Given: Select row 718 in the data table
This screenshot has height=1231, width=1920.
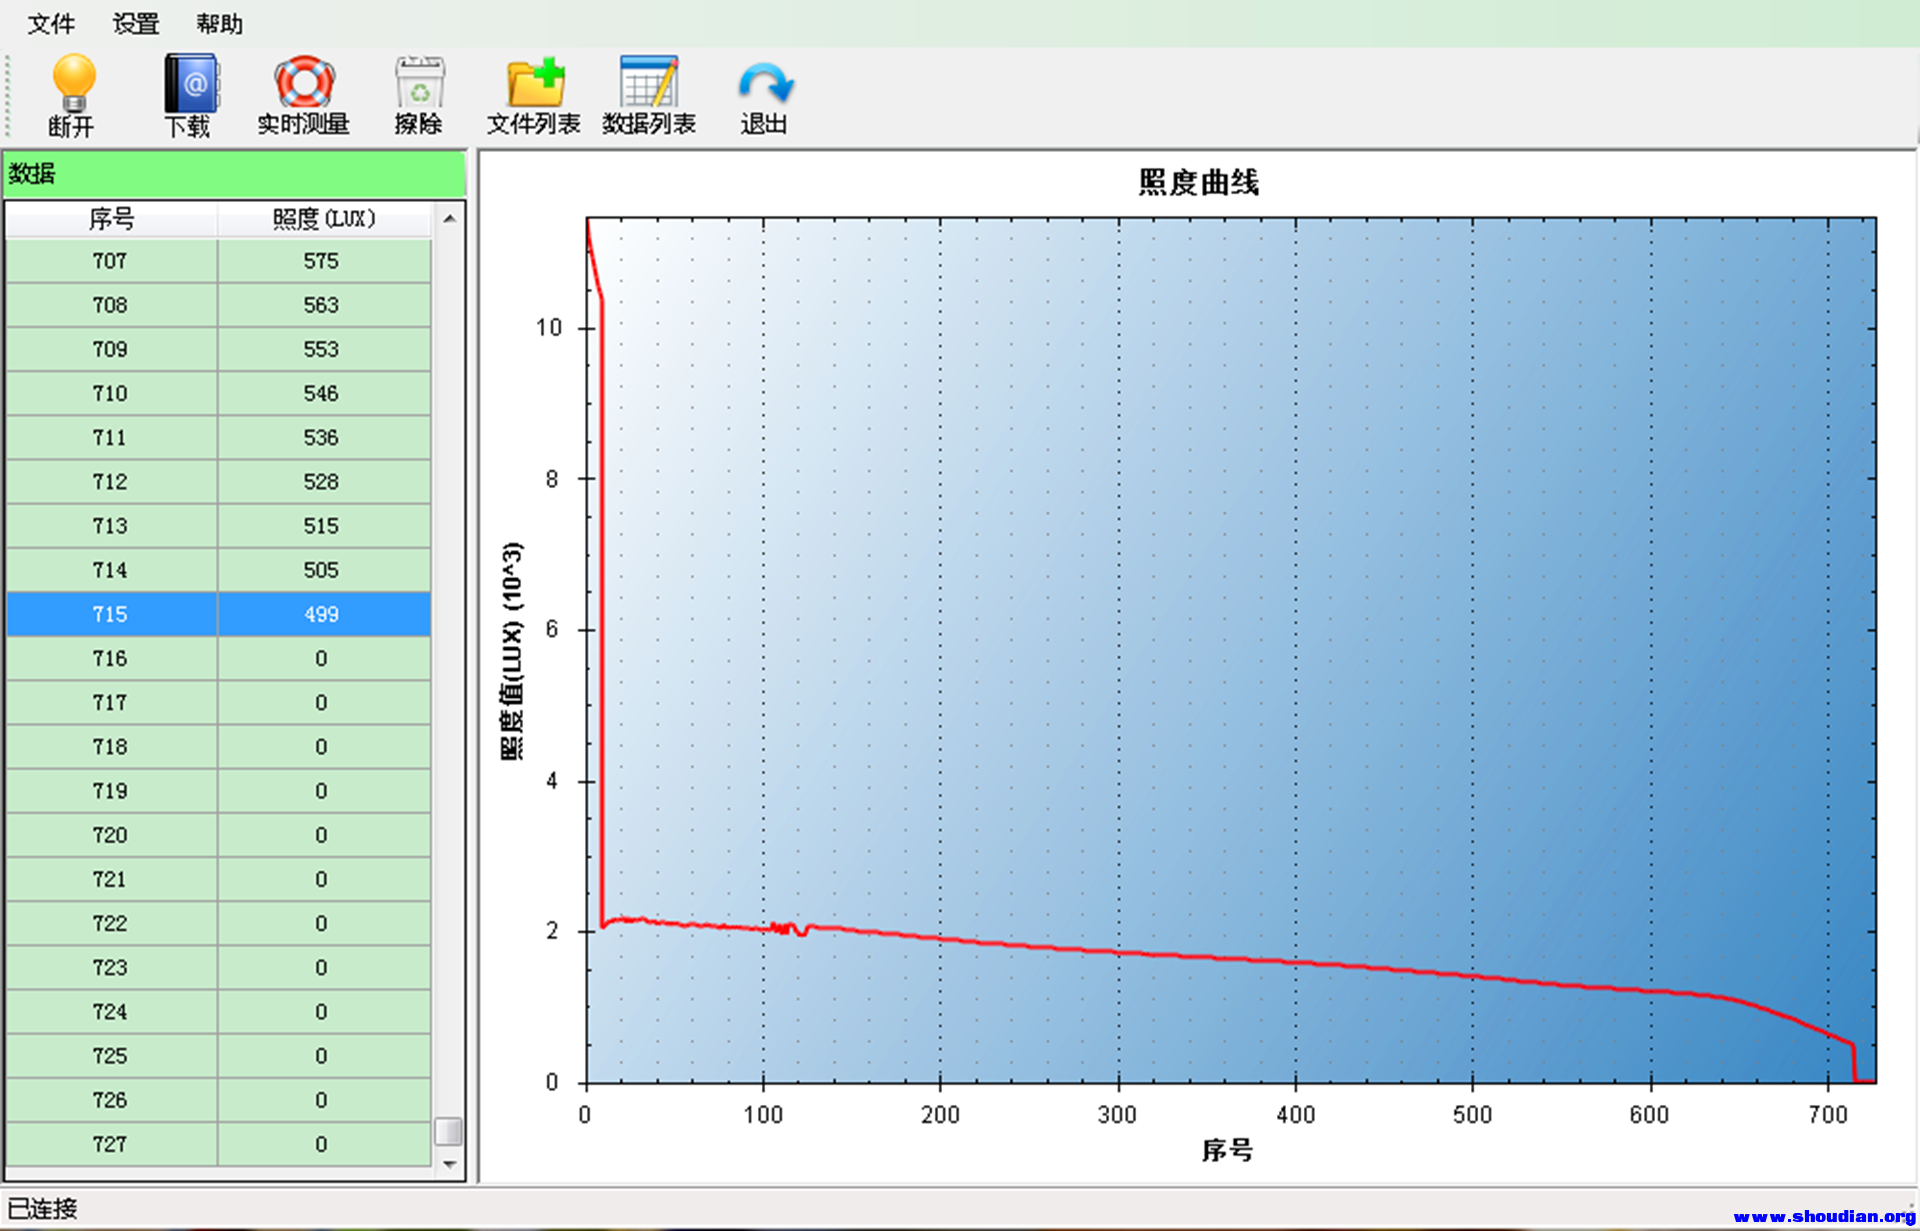Looking at the screenshot, I should [219, 747].
